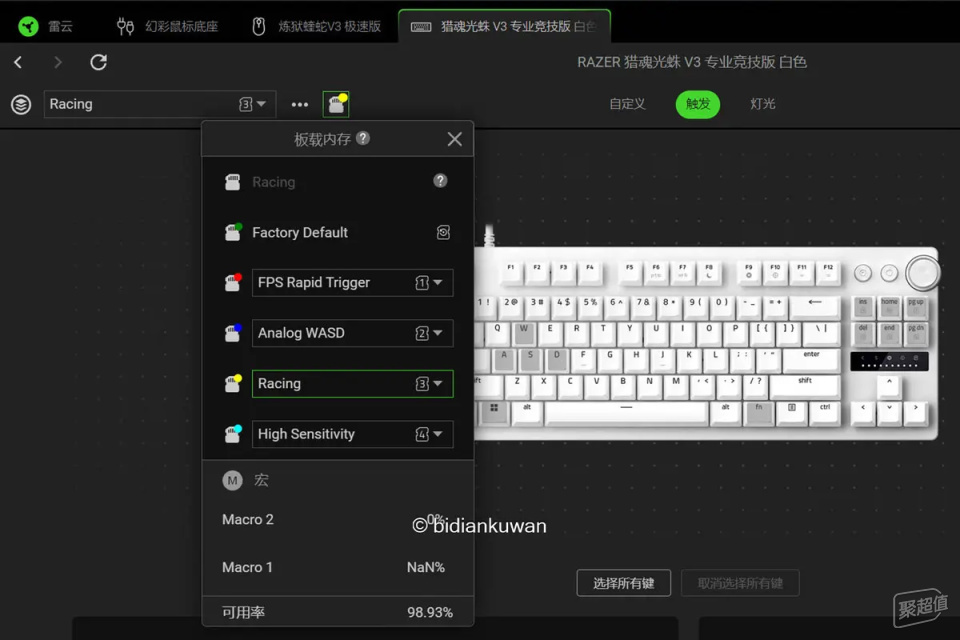Viewport: 960px width, 640px height.
Task: Open the Racing slot 3 dropdown in panel
Action: (353, 383)
